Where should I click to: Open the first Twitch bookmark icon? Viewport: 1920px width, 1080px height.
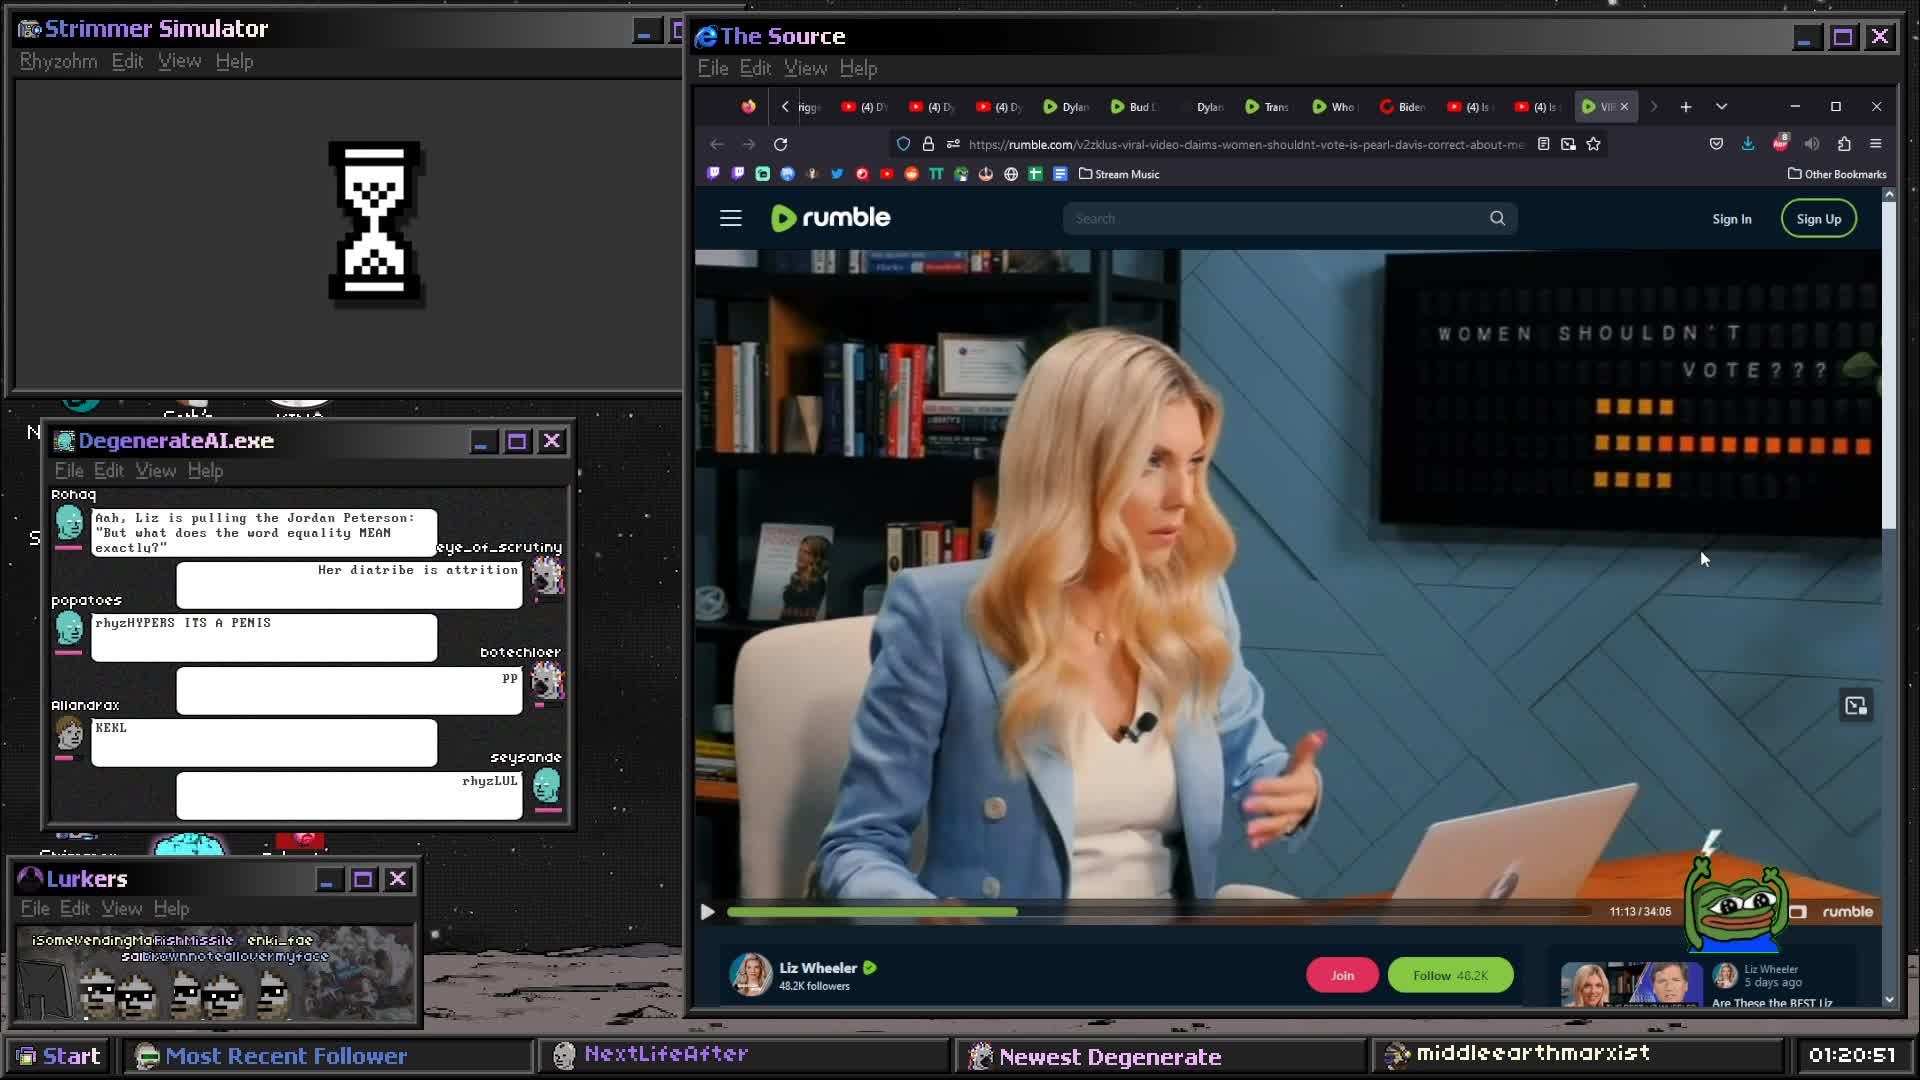tap(713, 174)
